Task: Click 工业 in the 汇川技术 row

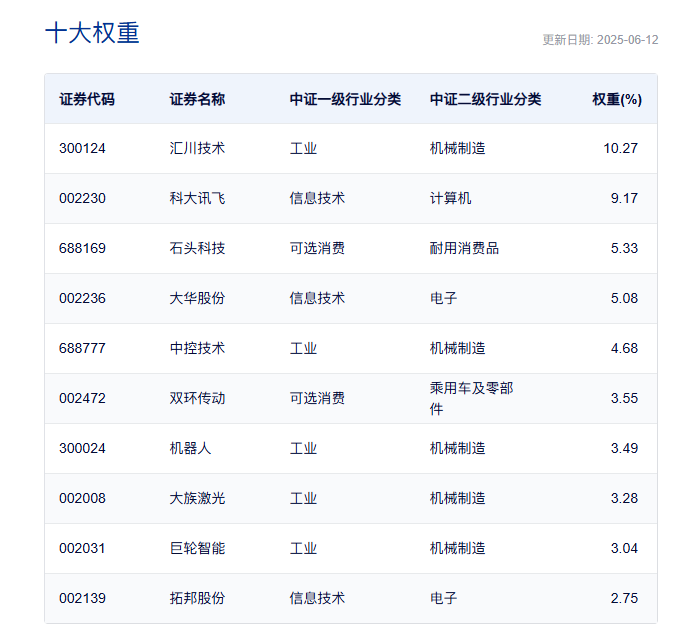Action: coord(303,148)
